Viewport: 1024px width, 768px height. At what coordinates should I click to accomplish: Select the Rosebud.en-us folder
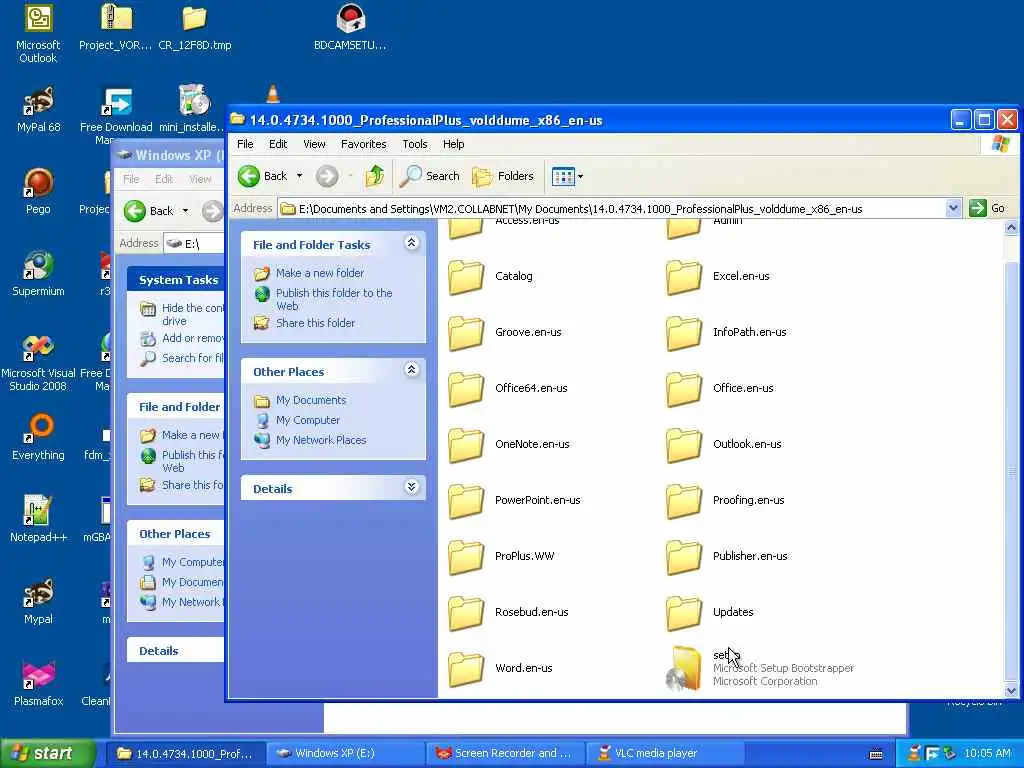point(509,613)
